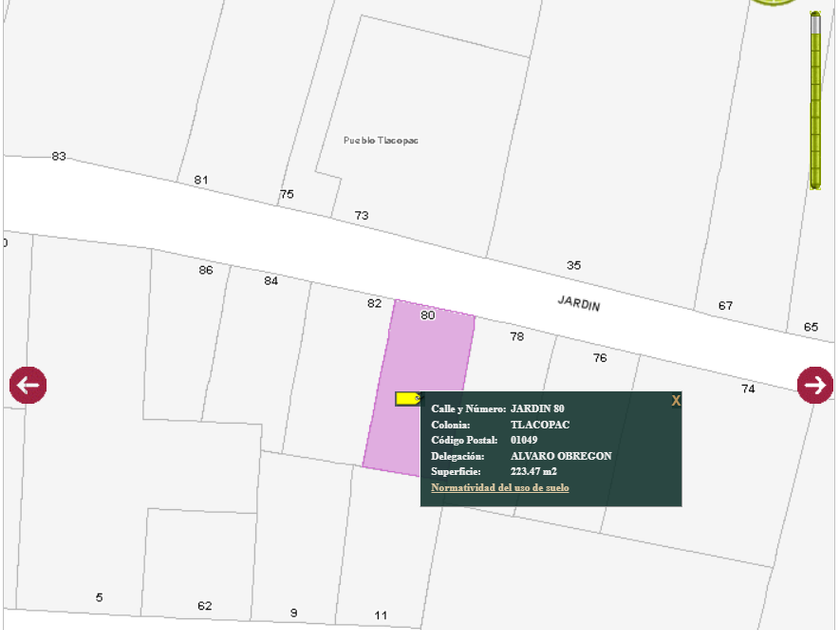Screen dimensions: 840x630
Task: Select lot number 86 on the map
Action: [x=206, y=270]
